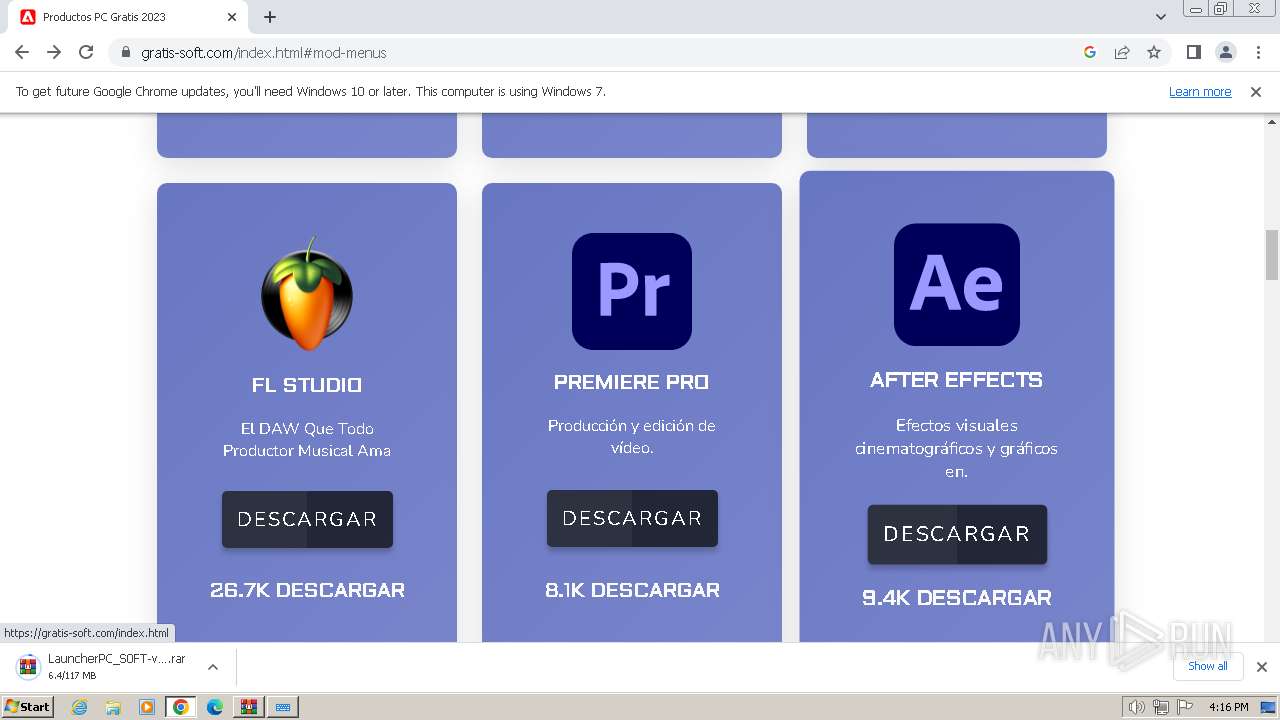Expand the download item options chevron
Image resolution: width=1280 pixels, height=720 pixels.
coord(212,667)
